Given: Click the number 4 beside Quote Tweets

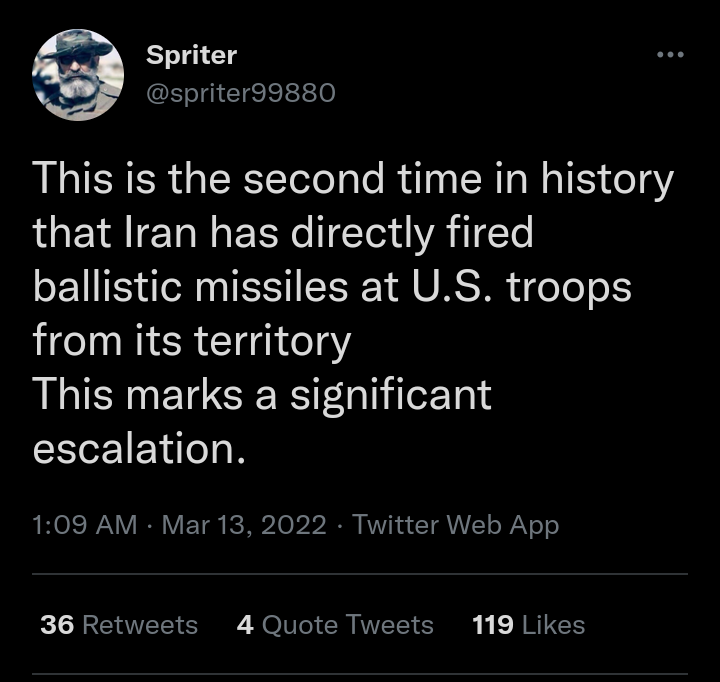Looking at the screenshot, I should click(x=245, y=625).
